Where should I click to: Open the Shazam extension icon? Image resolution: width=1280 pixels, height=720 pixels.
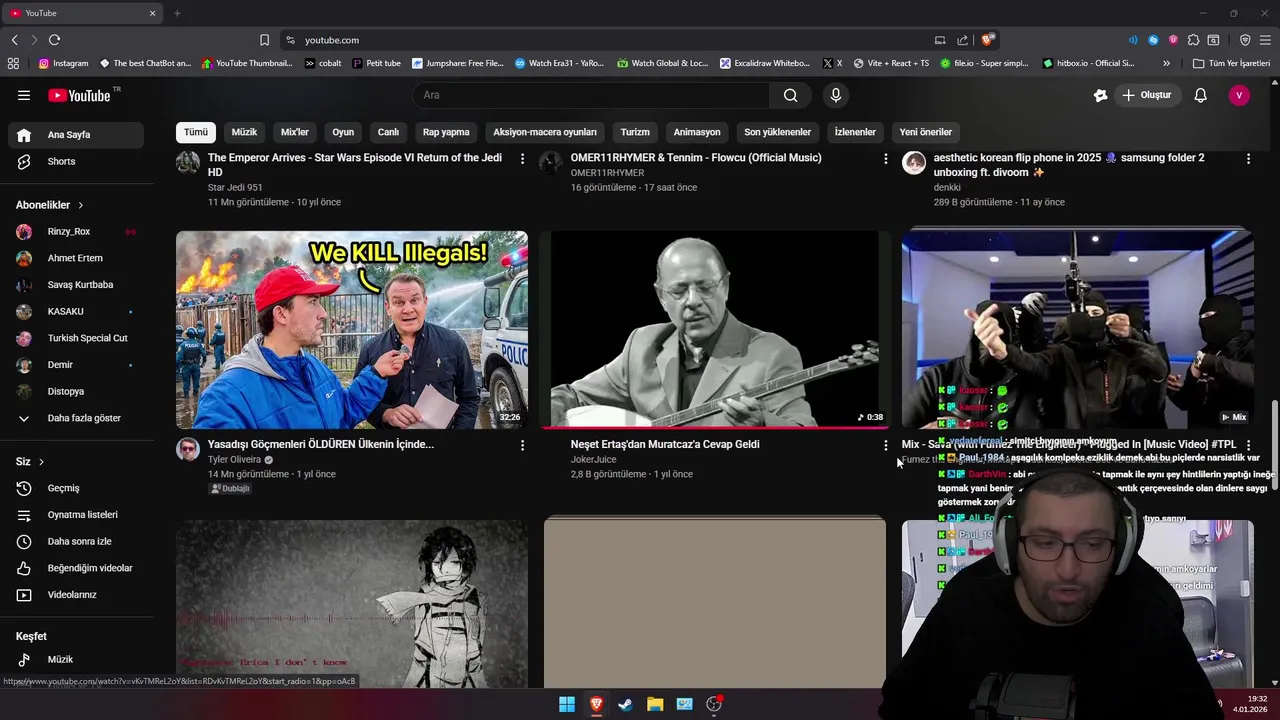point(1153,40)
